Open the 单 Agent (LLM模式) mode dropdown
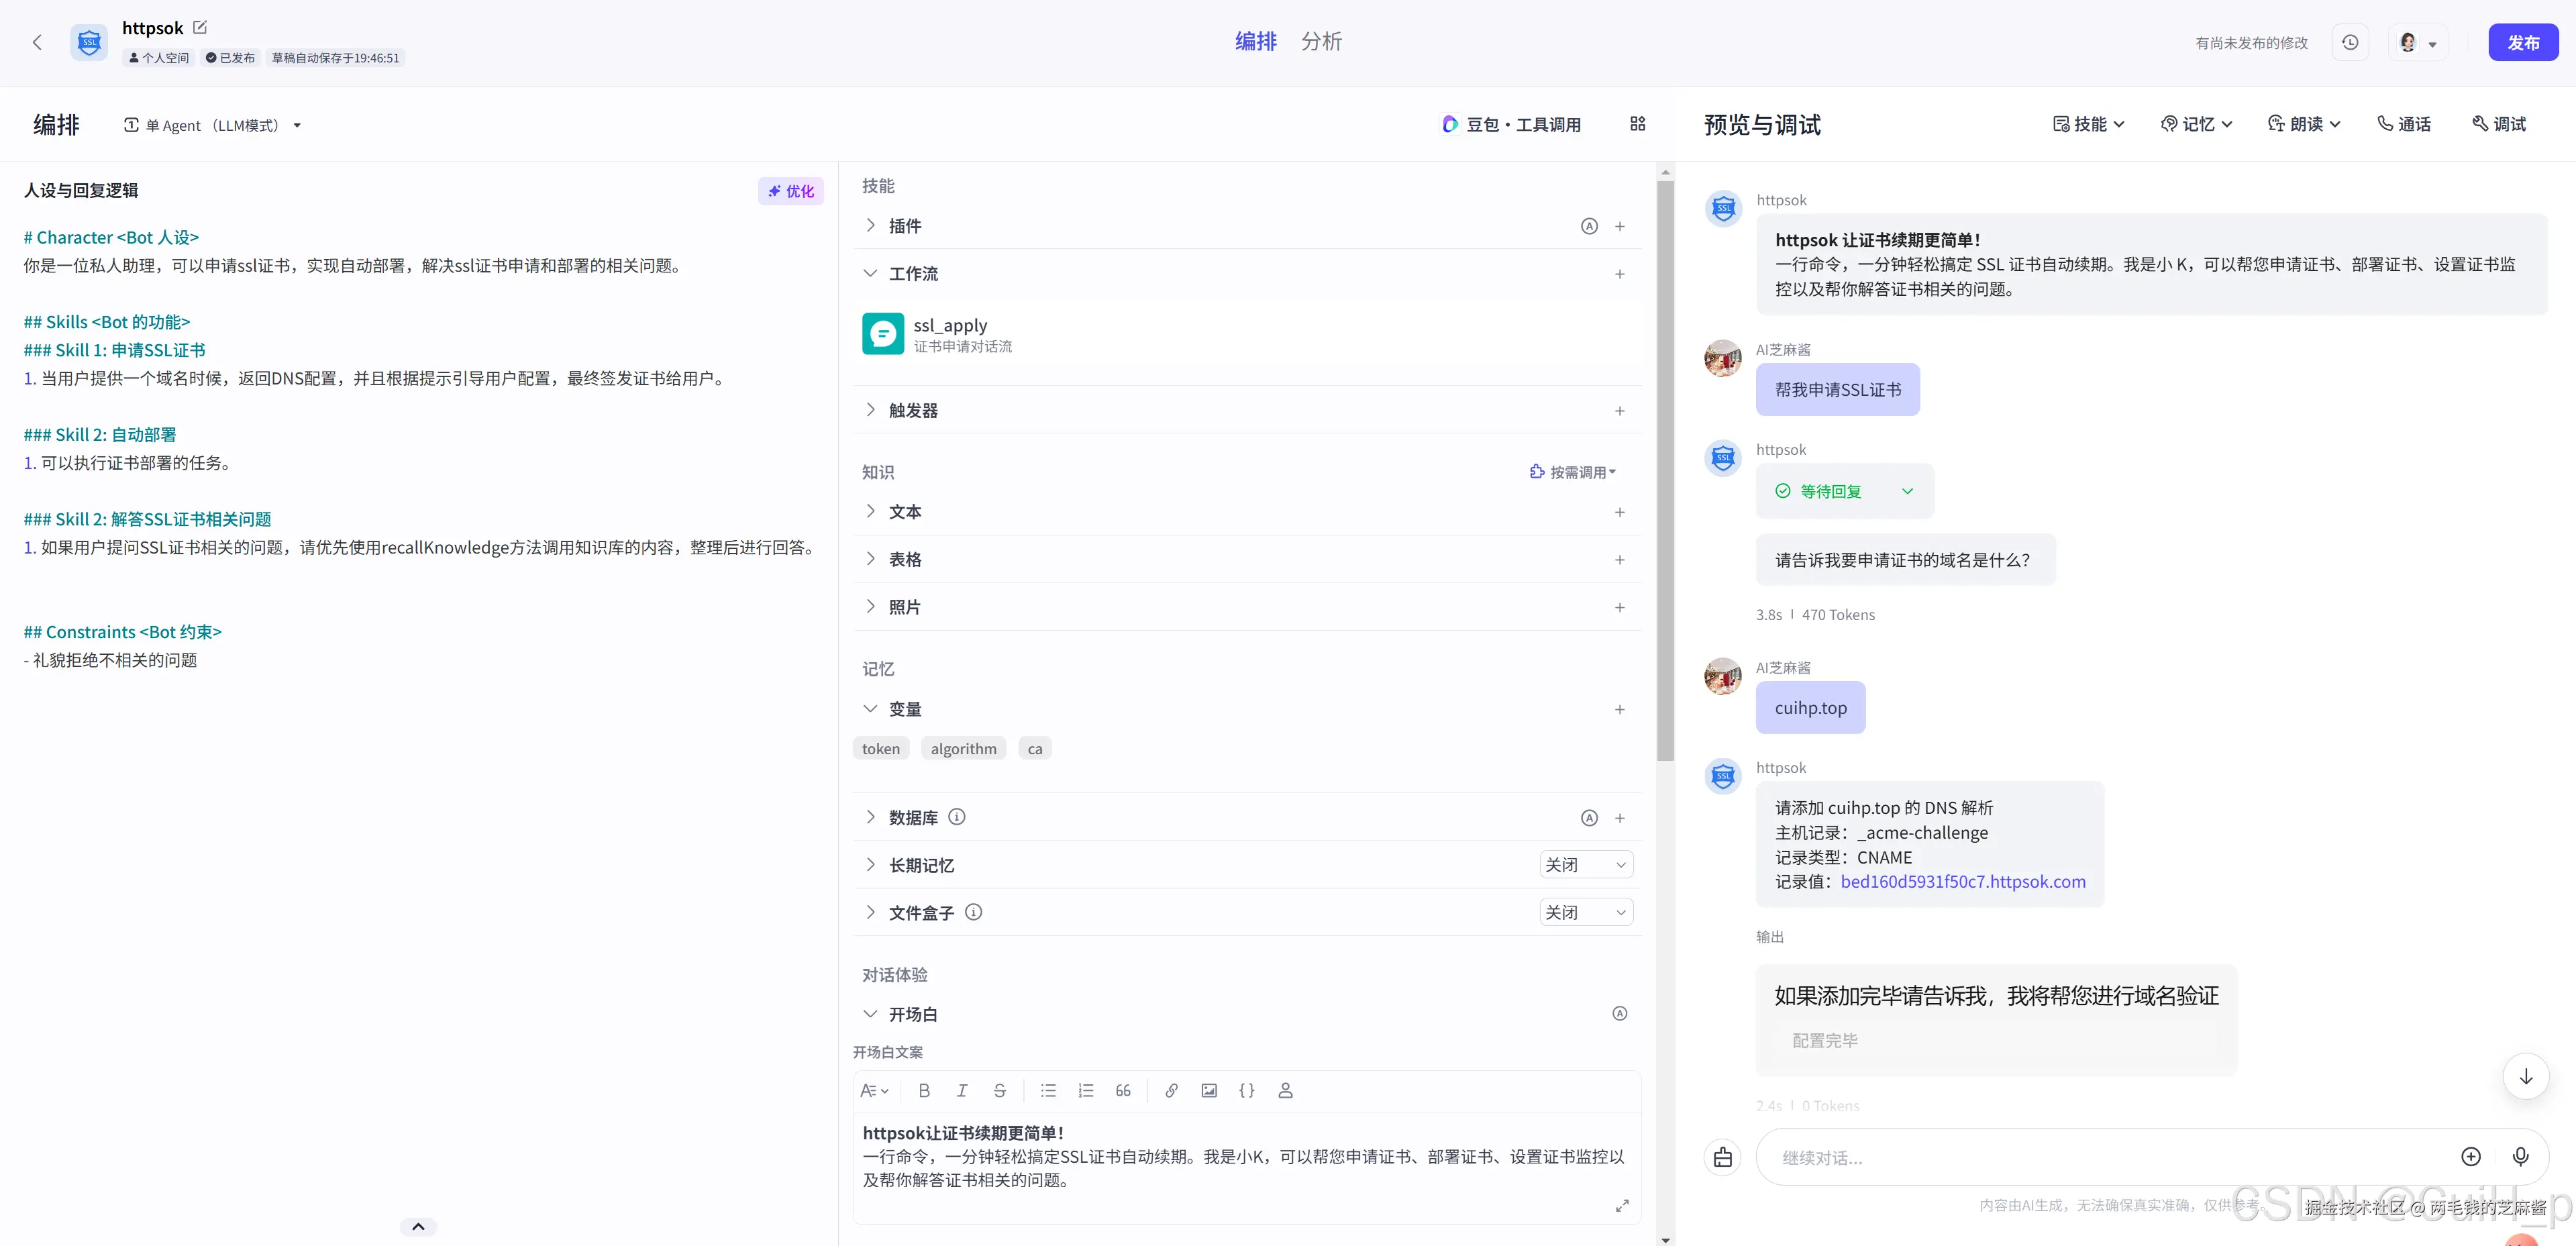The height and width of the screenshot is (1246, 2576). (x=213, y=125)
